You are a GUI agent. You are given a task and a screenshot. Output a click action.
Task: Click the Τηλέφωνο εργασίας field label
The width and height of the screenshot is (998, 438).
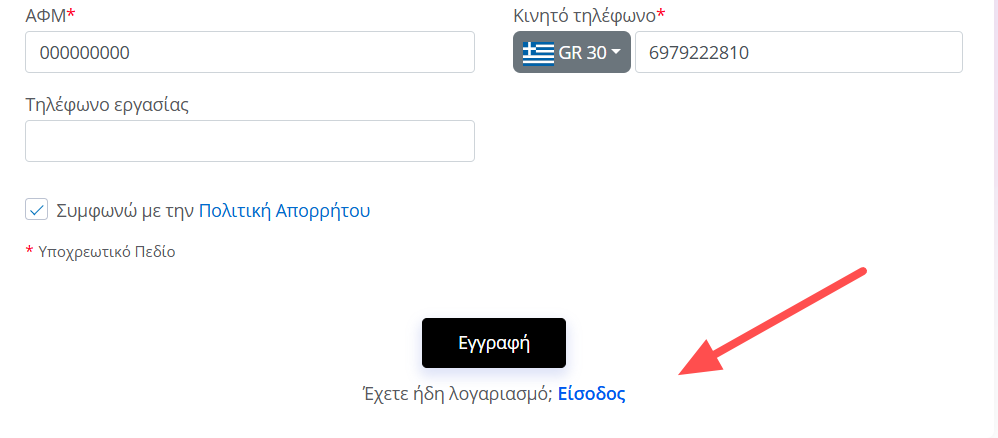[x=108, y=104]
